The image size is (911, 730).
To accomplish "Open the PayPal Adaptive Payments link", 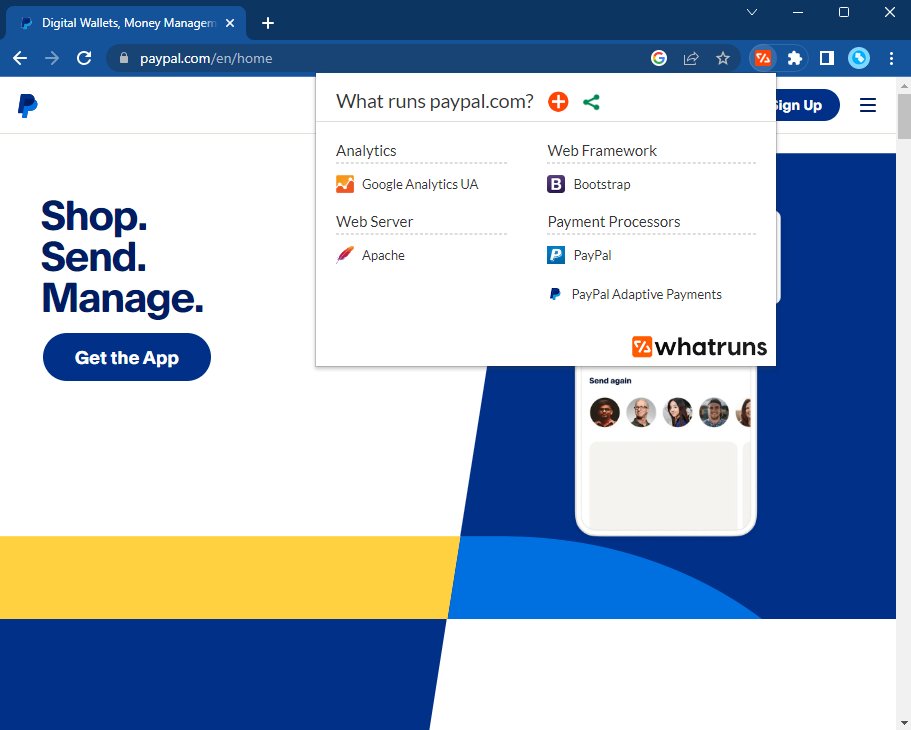I will pos(647,294).
